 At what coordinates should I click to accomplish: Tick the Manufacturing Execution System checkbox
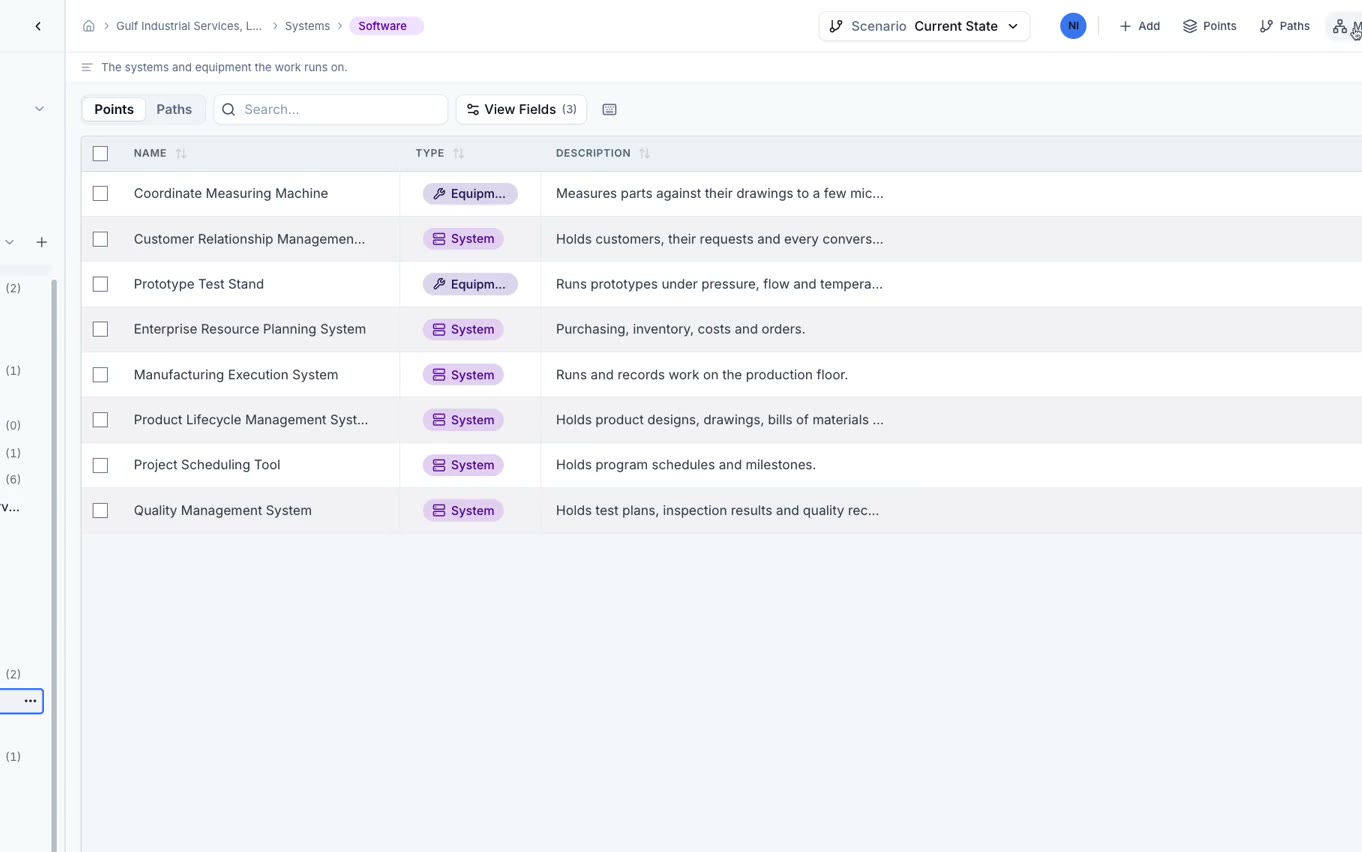click(100, 375)
